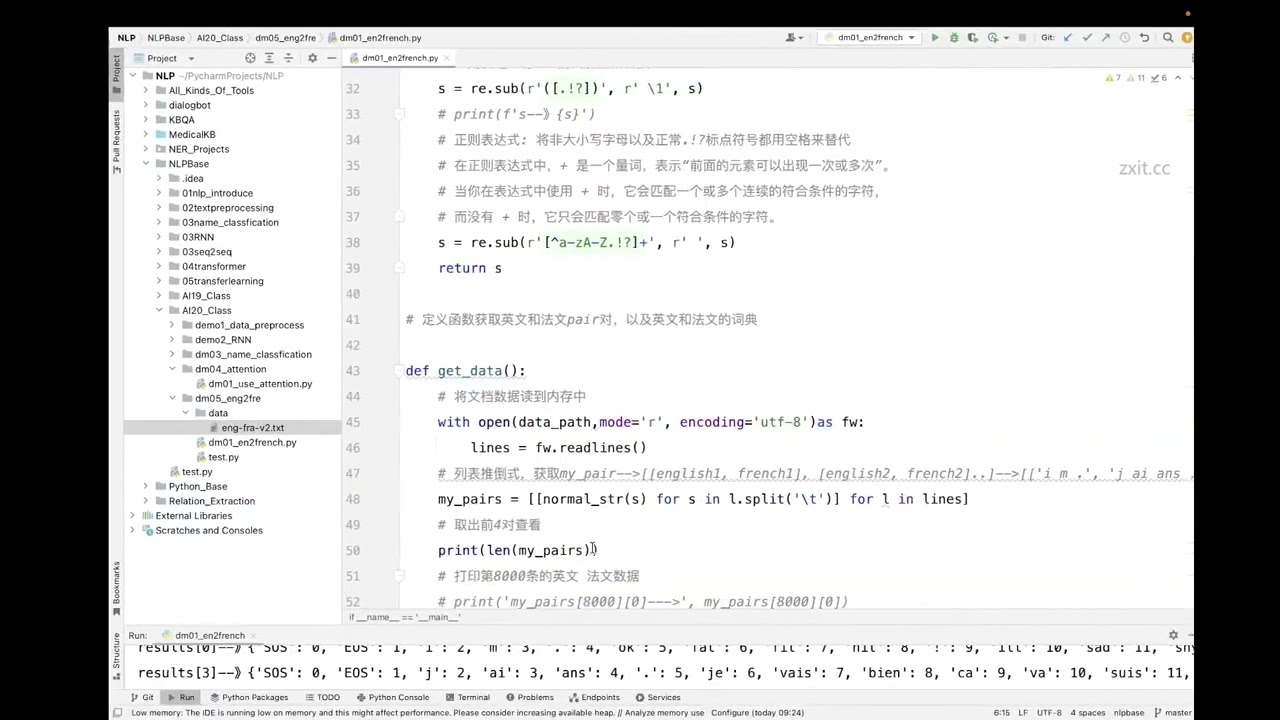Collapse the NLPBase folder
The width and height of the screenshot is (1280, 720).
(146, 164)
